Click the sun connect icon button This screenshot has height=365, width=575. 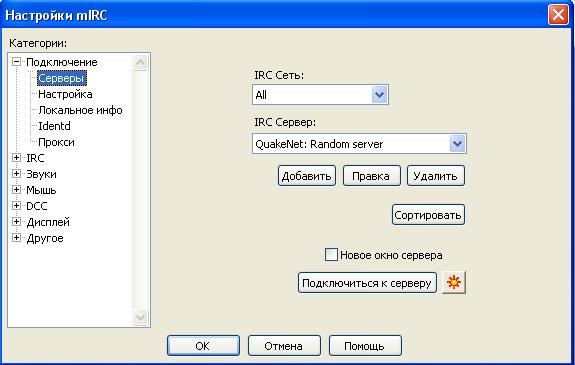click(x=454, y=282)
